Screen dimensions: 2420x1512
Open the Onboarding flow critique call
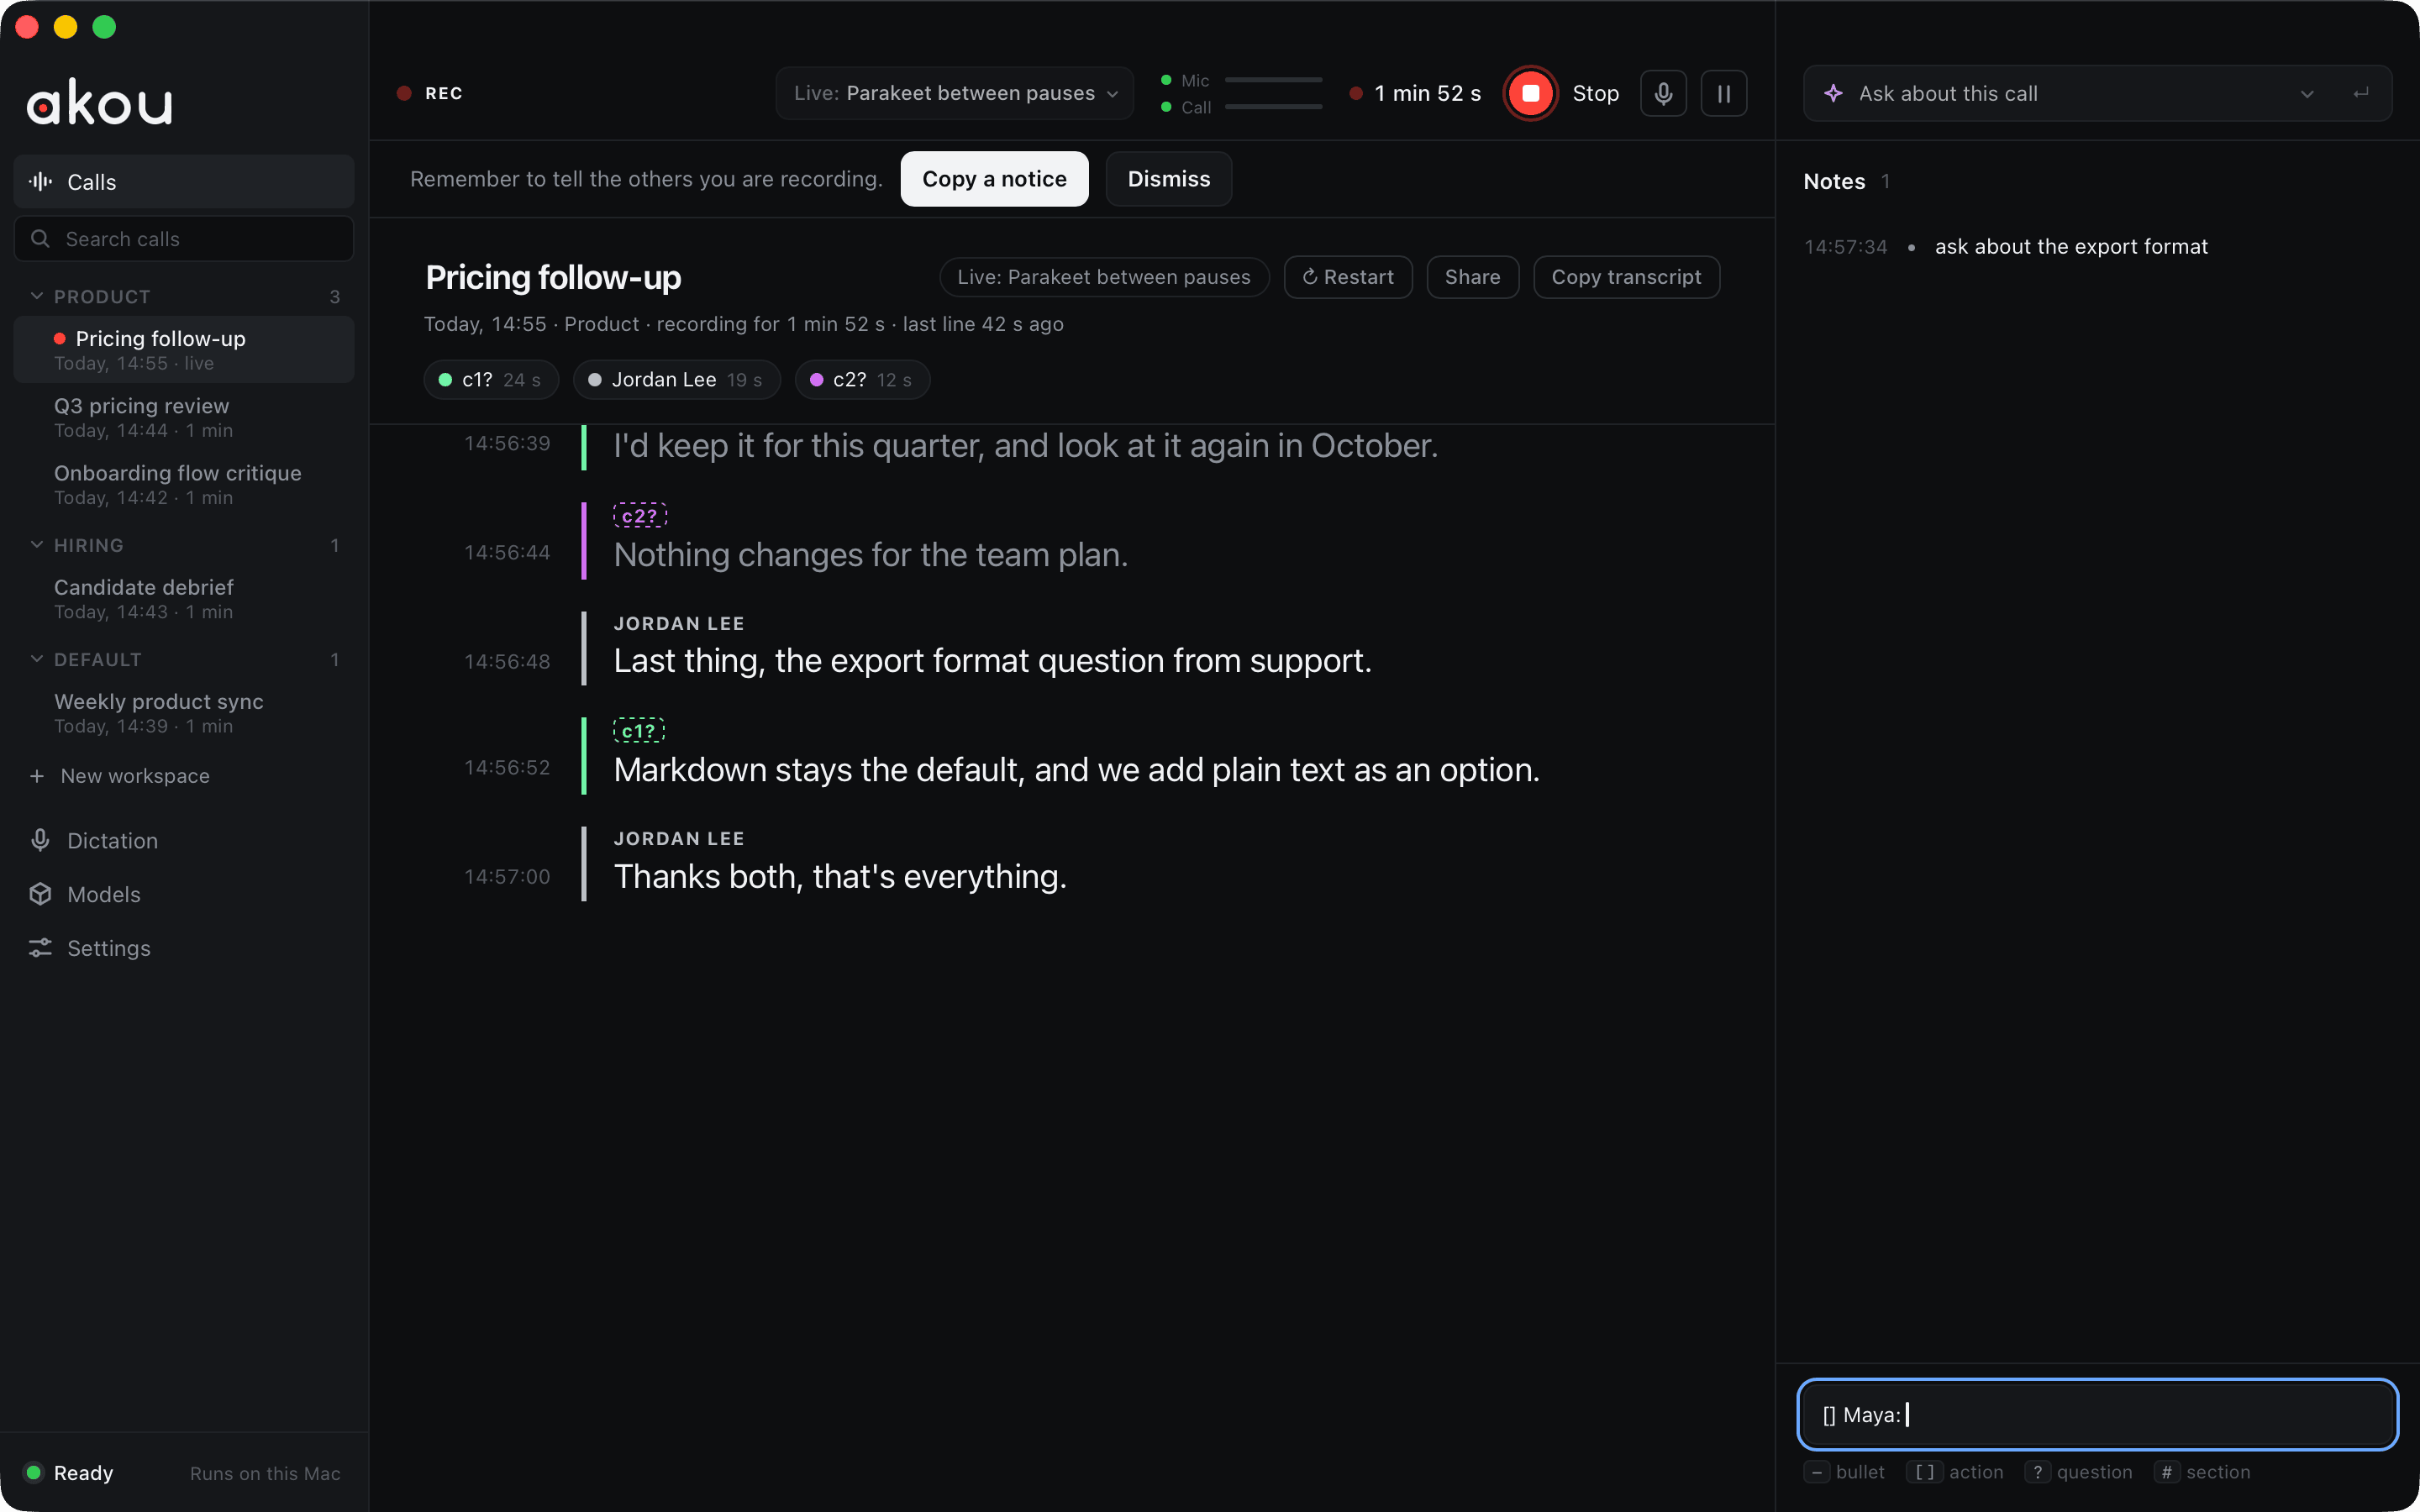click(184, 484)
